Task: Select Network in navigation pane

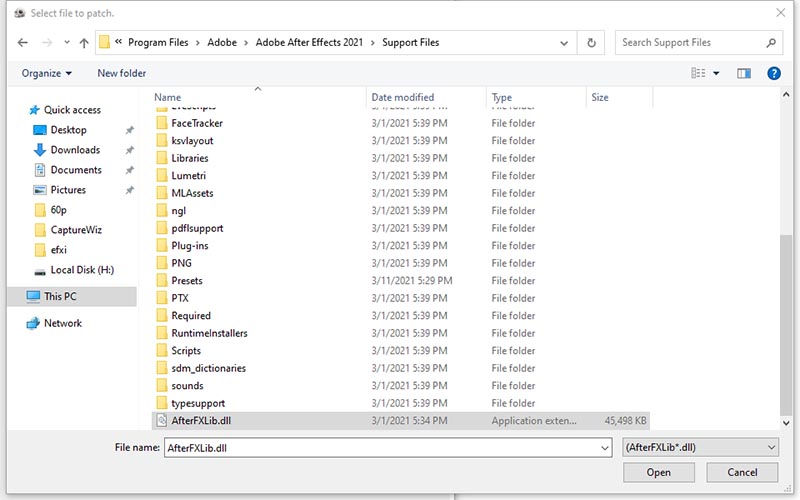Action: (x=63, y=323)
